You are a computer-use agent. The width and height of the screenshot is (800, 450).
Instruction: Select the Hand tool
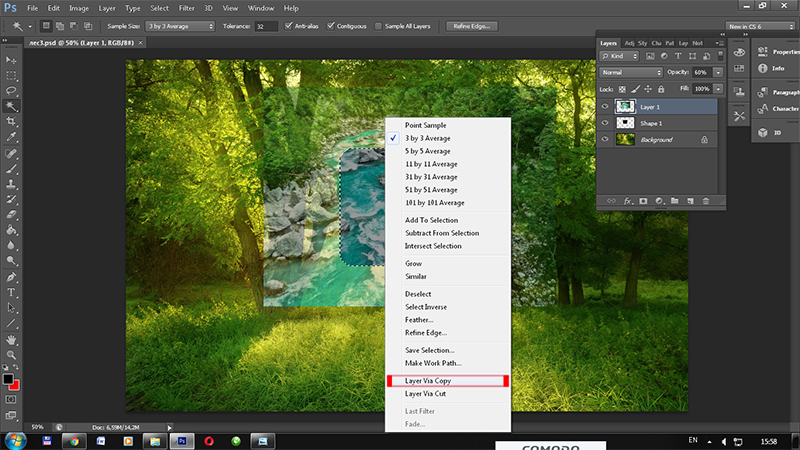[11, 340]
